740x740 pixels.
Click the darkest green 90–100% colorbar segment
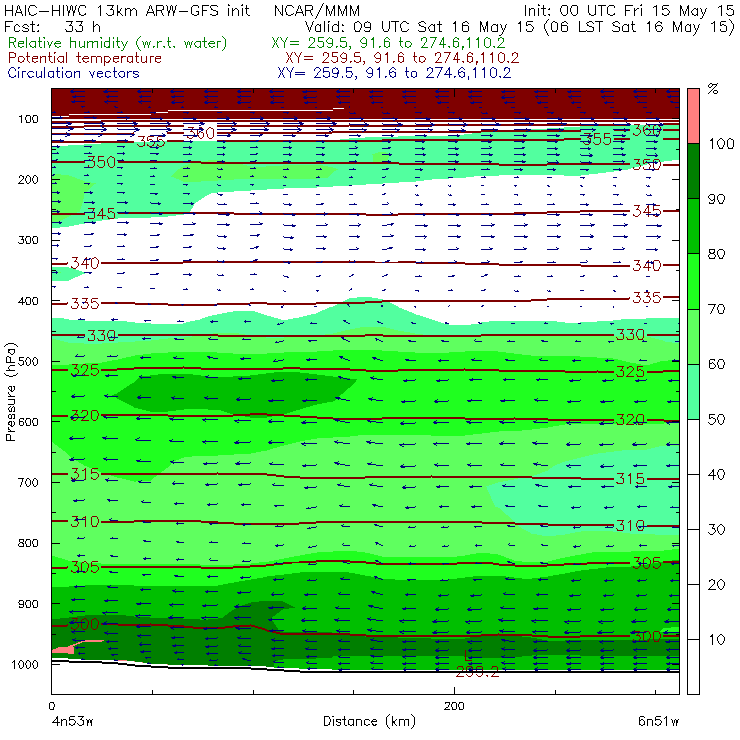pyautogui.click(x=693, y=171)
